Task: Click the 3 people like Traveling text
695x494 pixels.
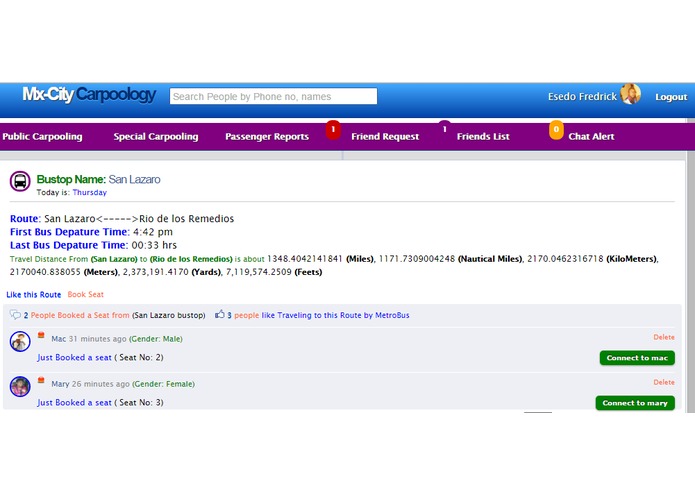Action: [x=318, y=315]
